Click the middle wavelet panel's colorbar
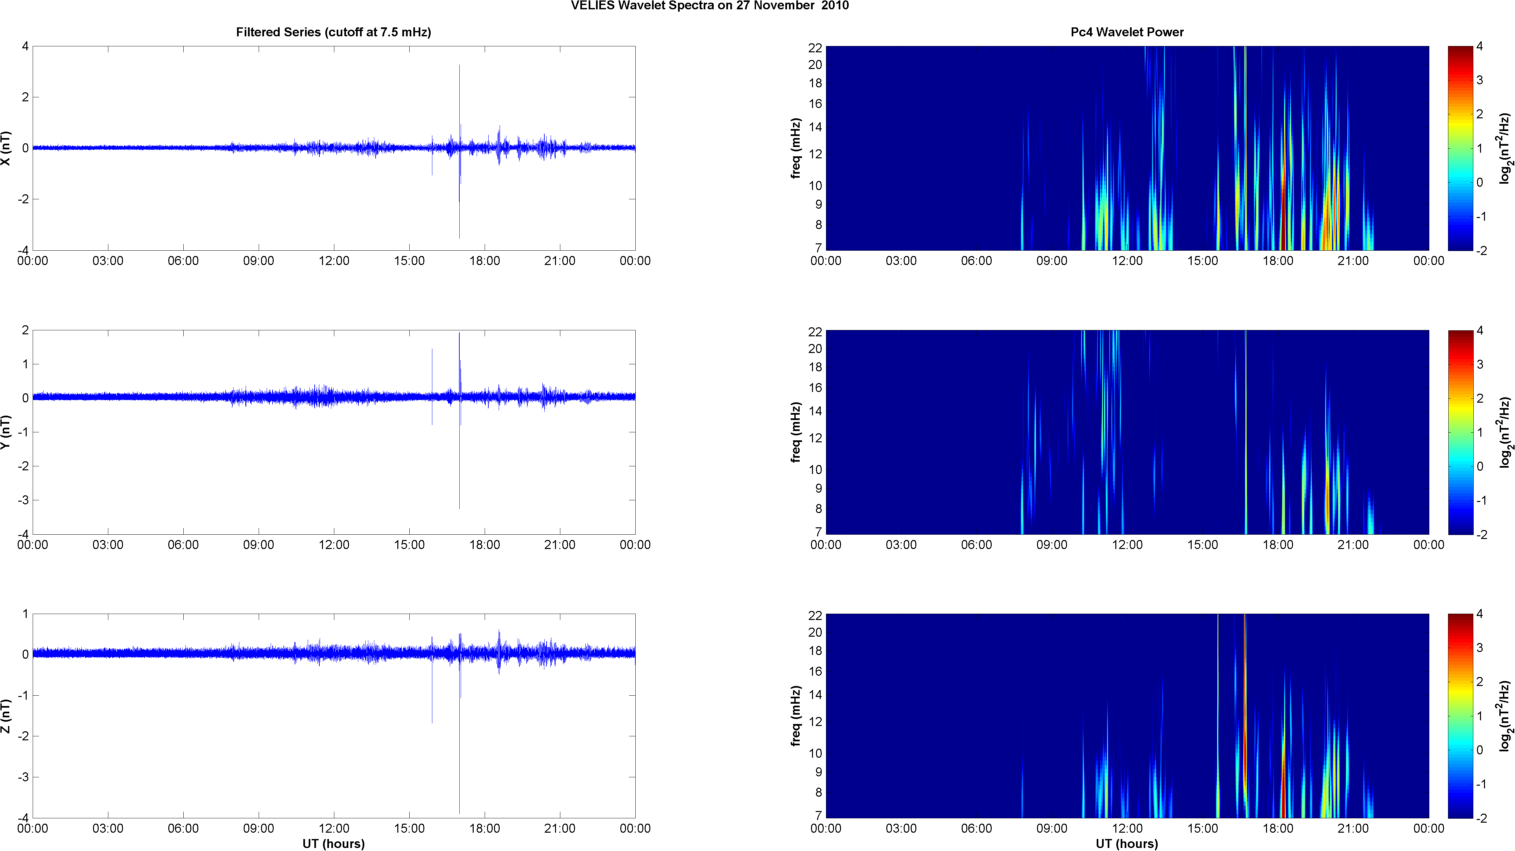The image size is (1515, 851). [1460, 432]
